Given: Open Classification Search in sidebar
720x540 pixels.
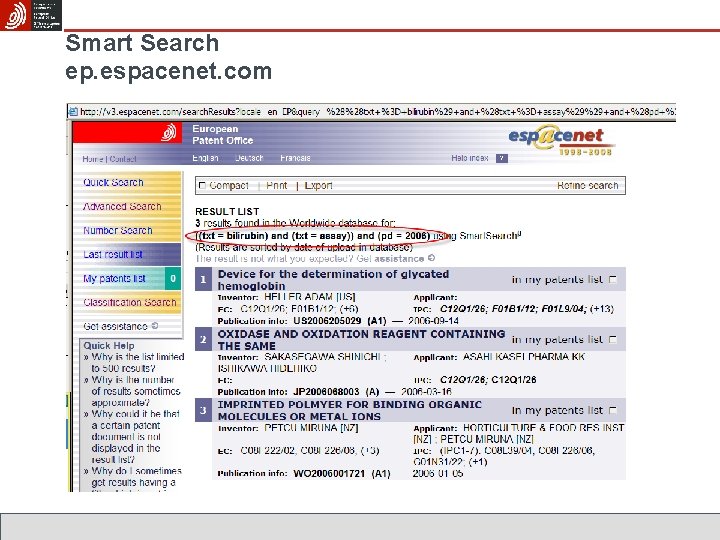Looking at the screenshot, I should tap(130, 302).
